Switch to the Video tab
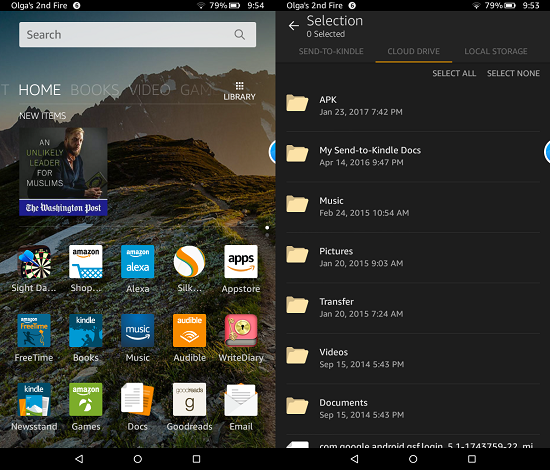 pos(150,90)
